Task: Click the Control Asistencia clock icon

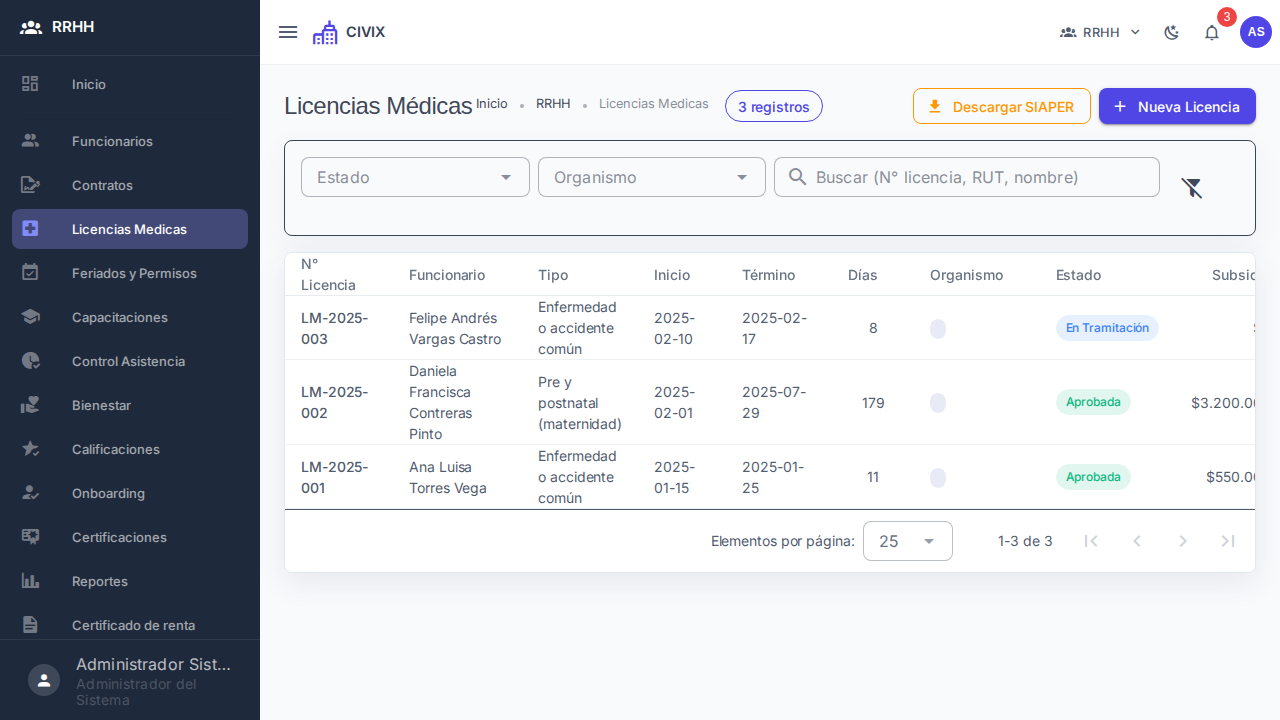Action: [x=31, y=361]
